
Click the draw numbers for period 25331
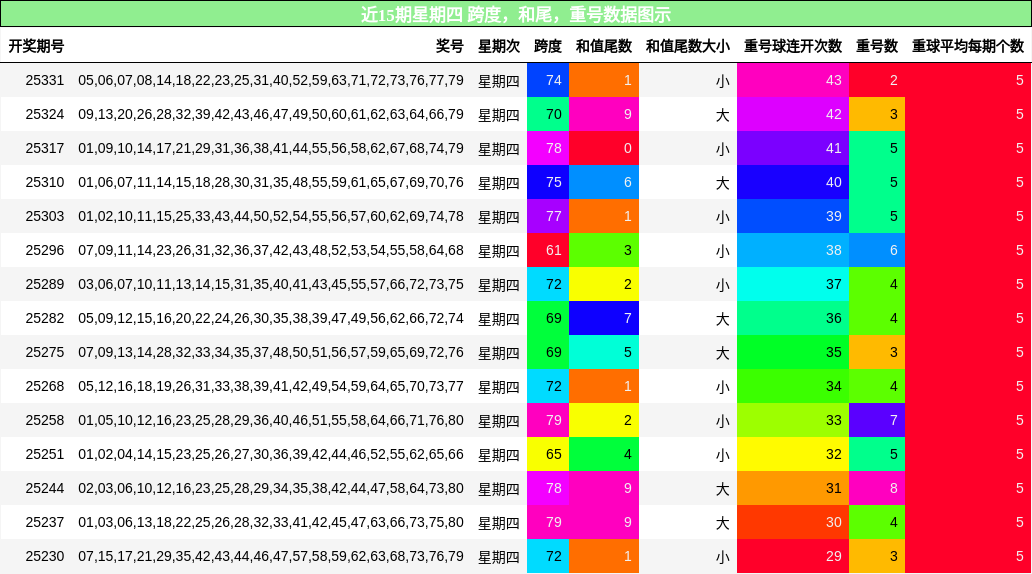271,80
